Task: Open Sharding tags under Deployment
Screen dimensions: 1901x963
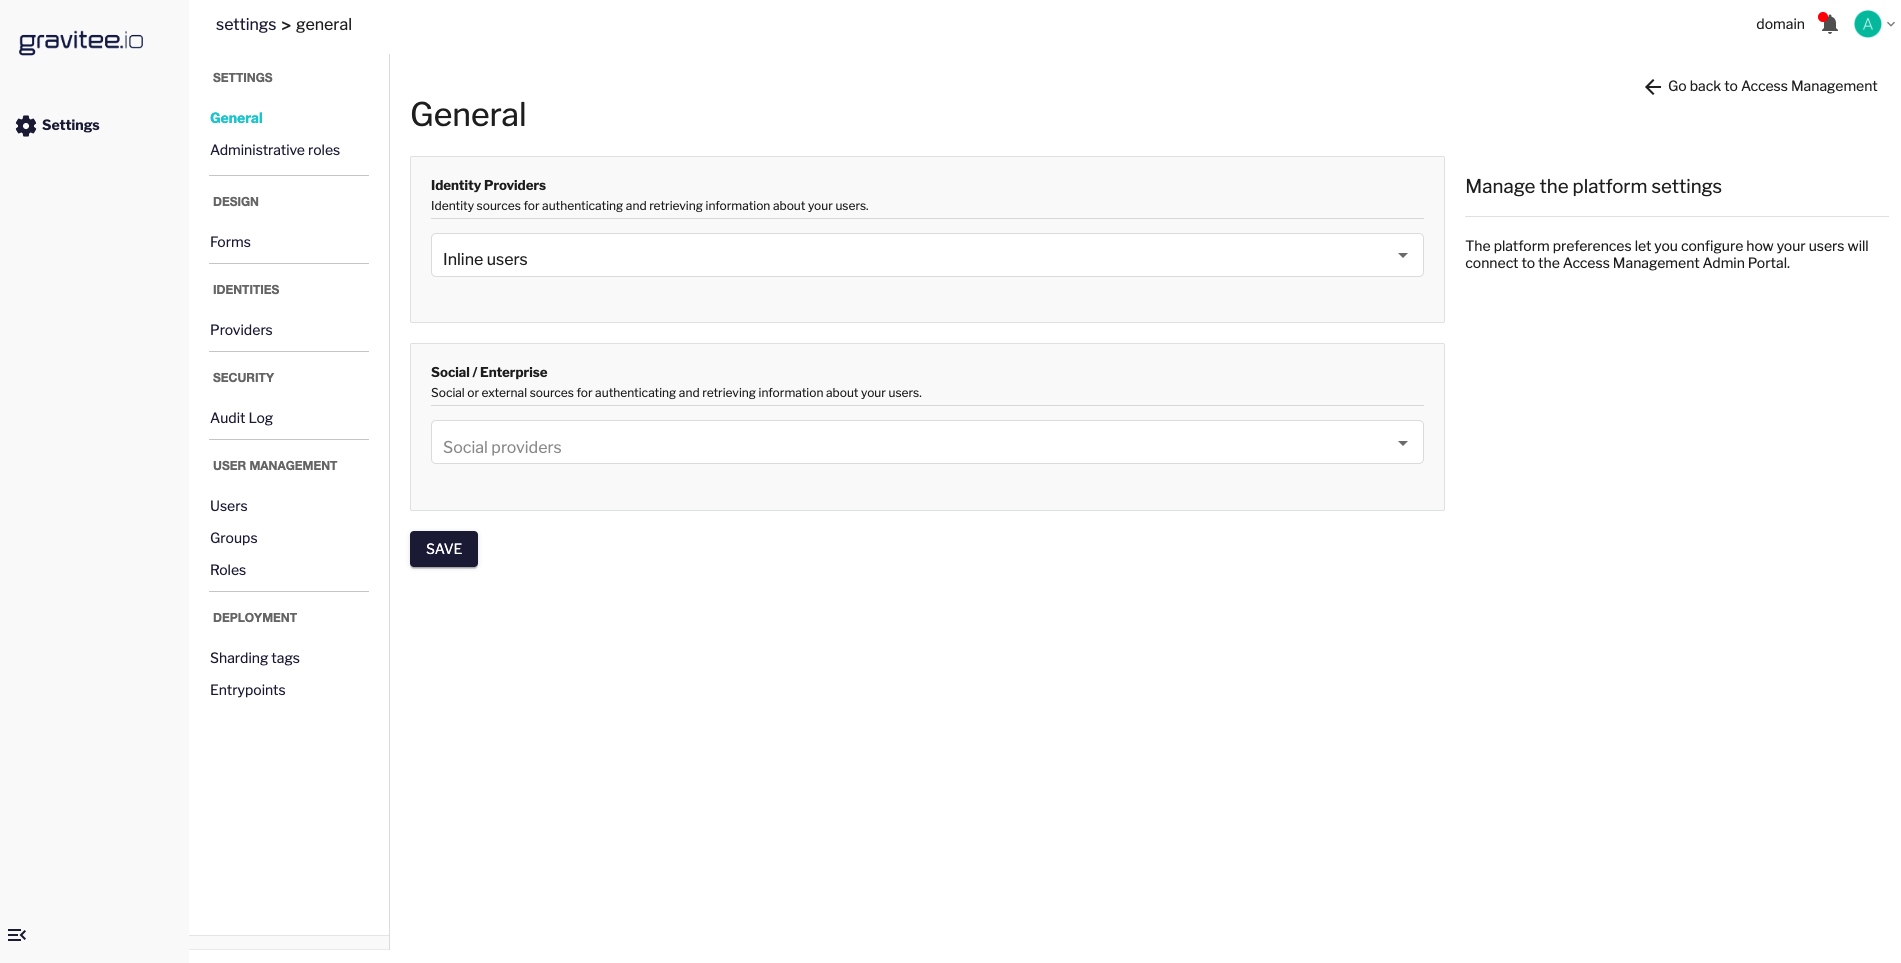Action: tap(255, 658)
